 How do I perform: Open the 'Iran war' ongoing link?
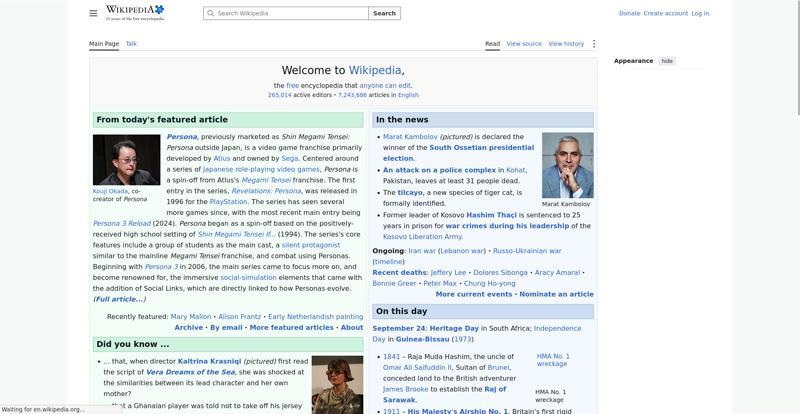click(422, 251)
